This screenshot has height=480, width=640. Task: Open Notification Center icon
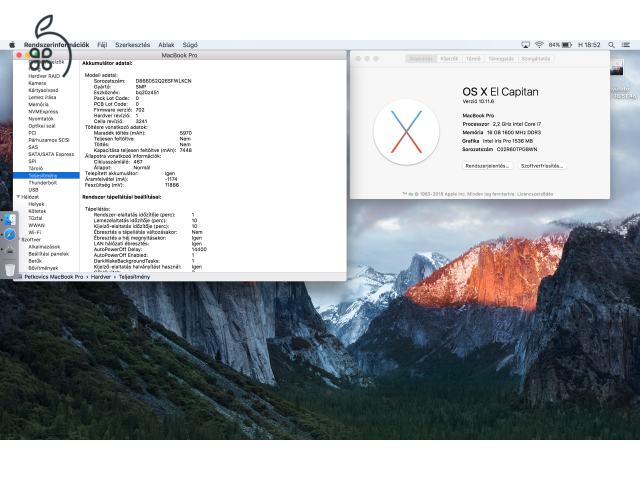tap(625, 45)
